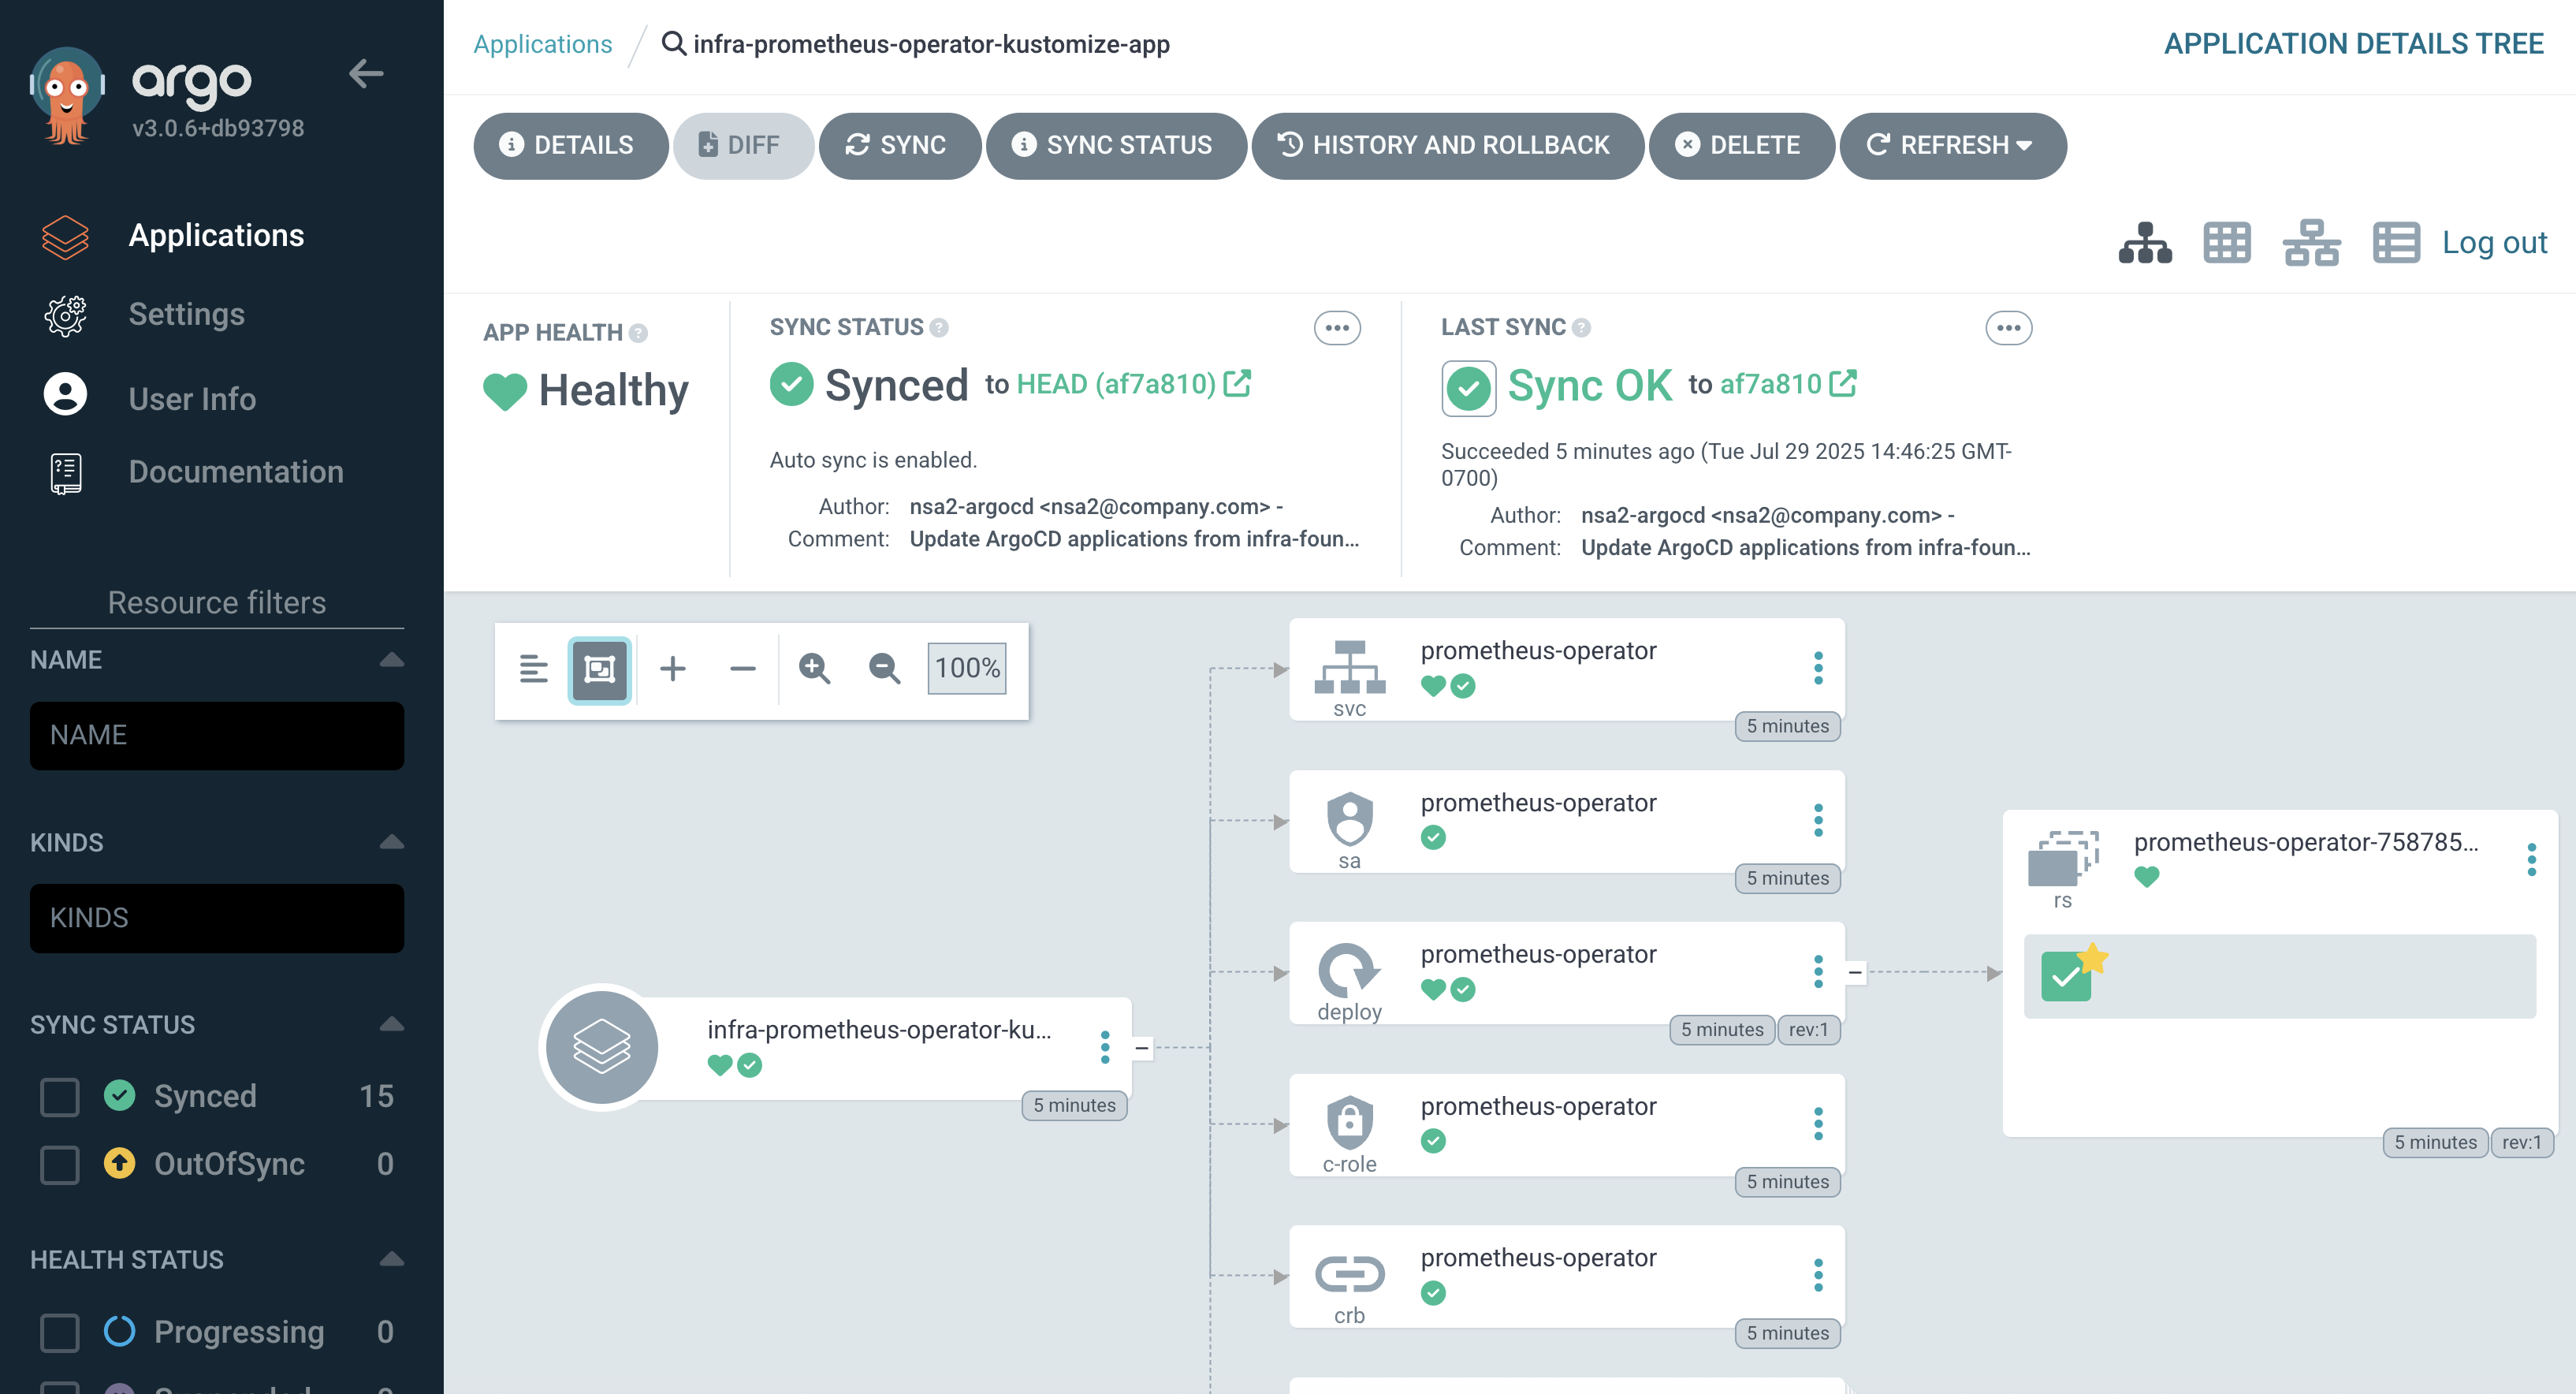Click the search icon beside app name

673,44
